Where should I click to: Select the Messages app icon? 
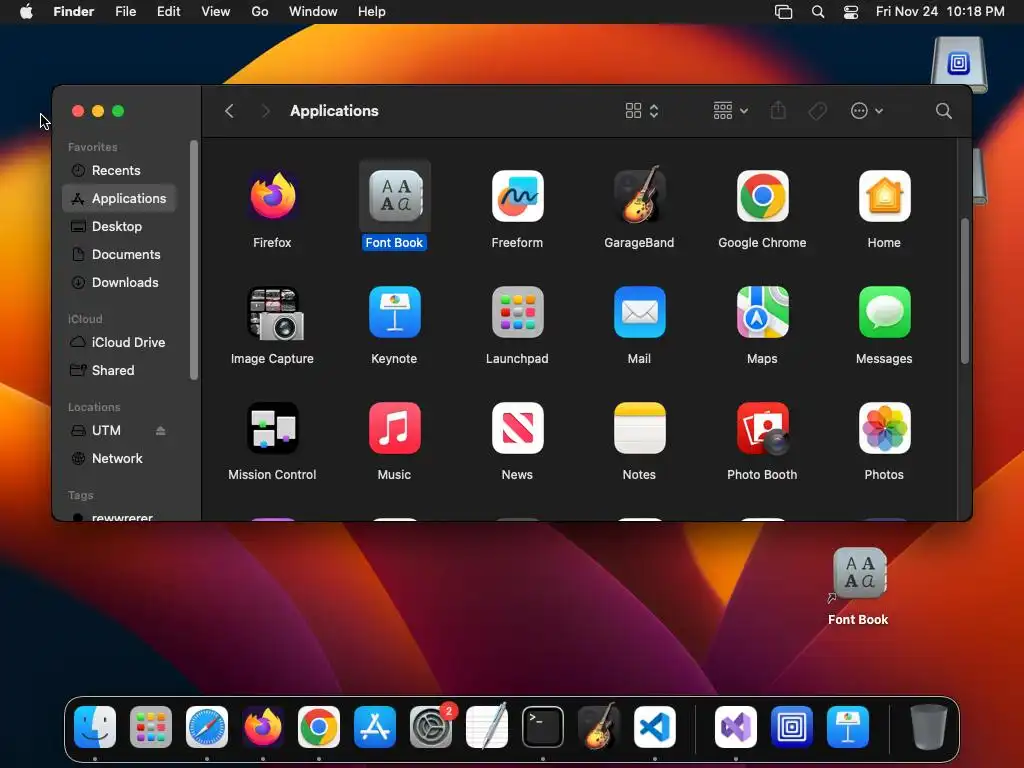884,312
